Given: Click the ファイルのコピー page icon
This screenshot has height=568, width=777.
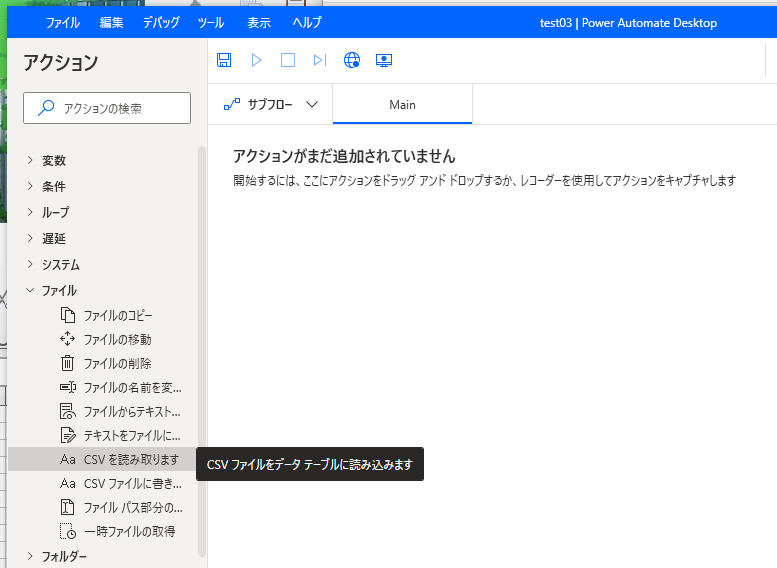Looking at the screenshot, I should 68,315.
